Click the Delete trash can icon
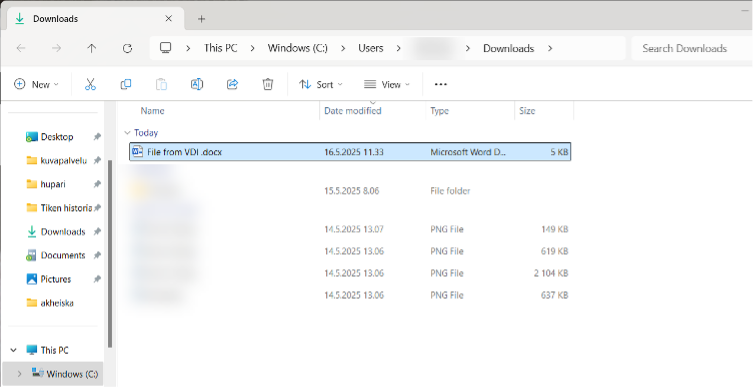Screen dimensions: 755x388 point(268,84)
